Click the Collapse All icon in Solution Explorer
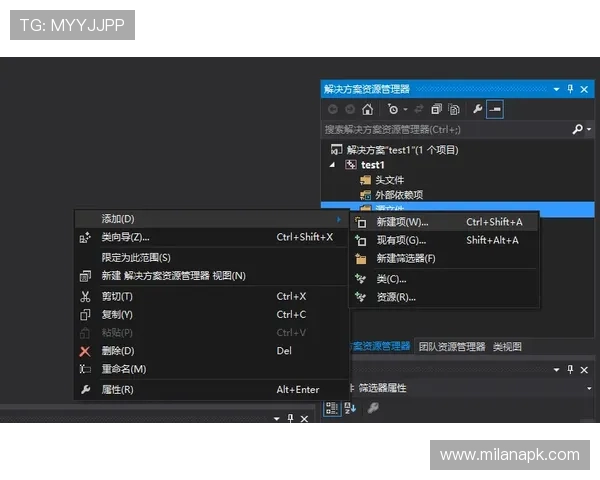Image resolution: width=600 pixels, height=480 pixels. (x=436, y=109)
